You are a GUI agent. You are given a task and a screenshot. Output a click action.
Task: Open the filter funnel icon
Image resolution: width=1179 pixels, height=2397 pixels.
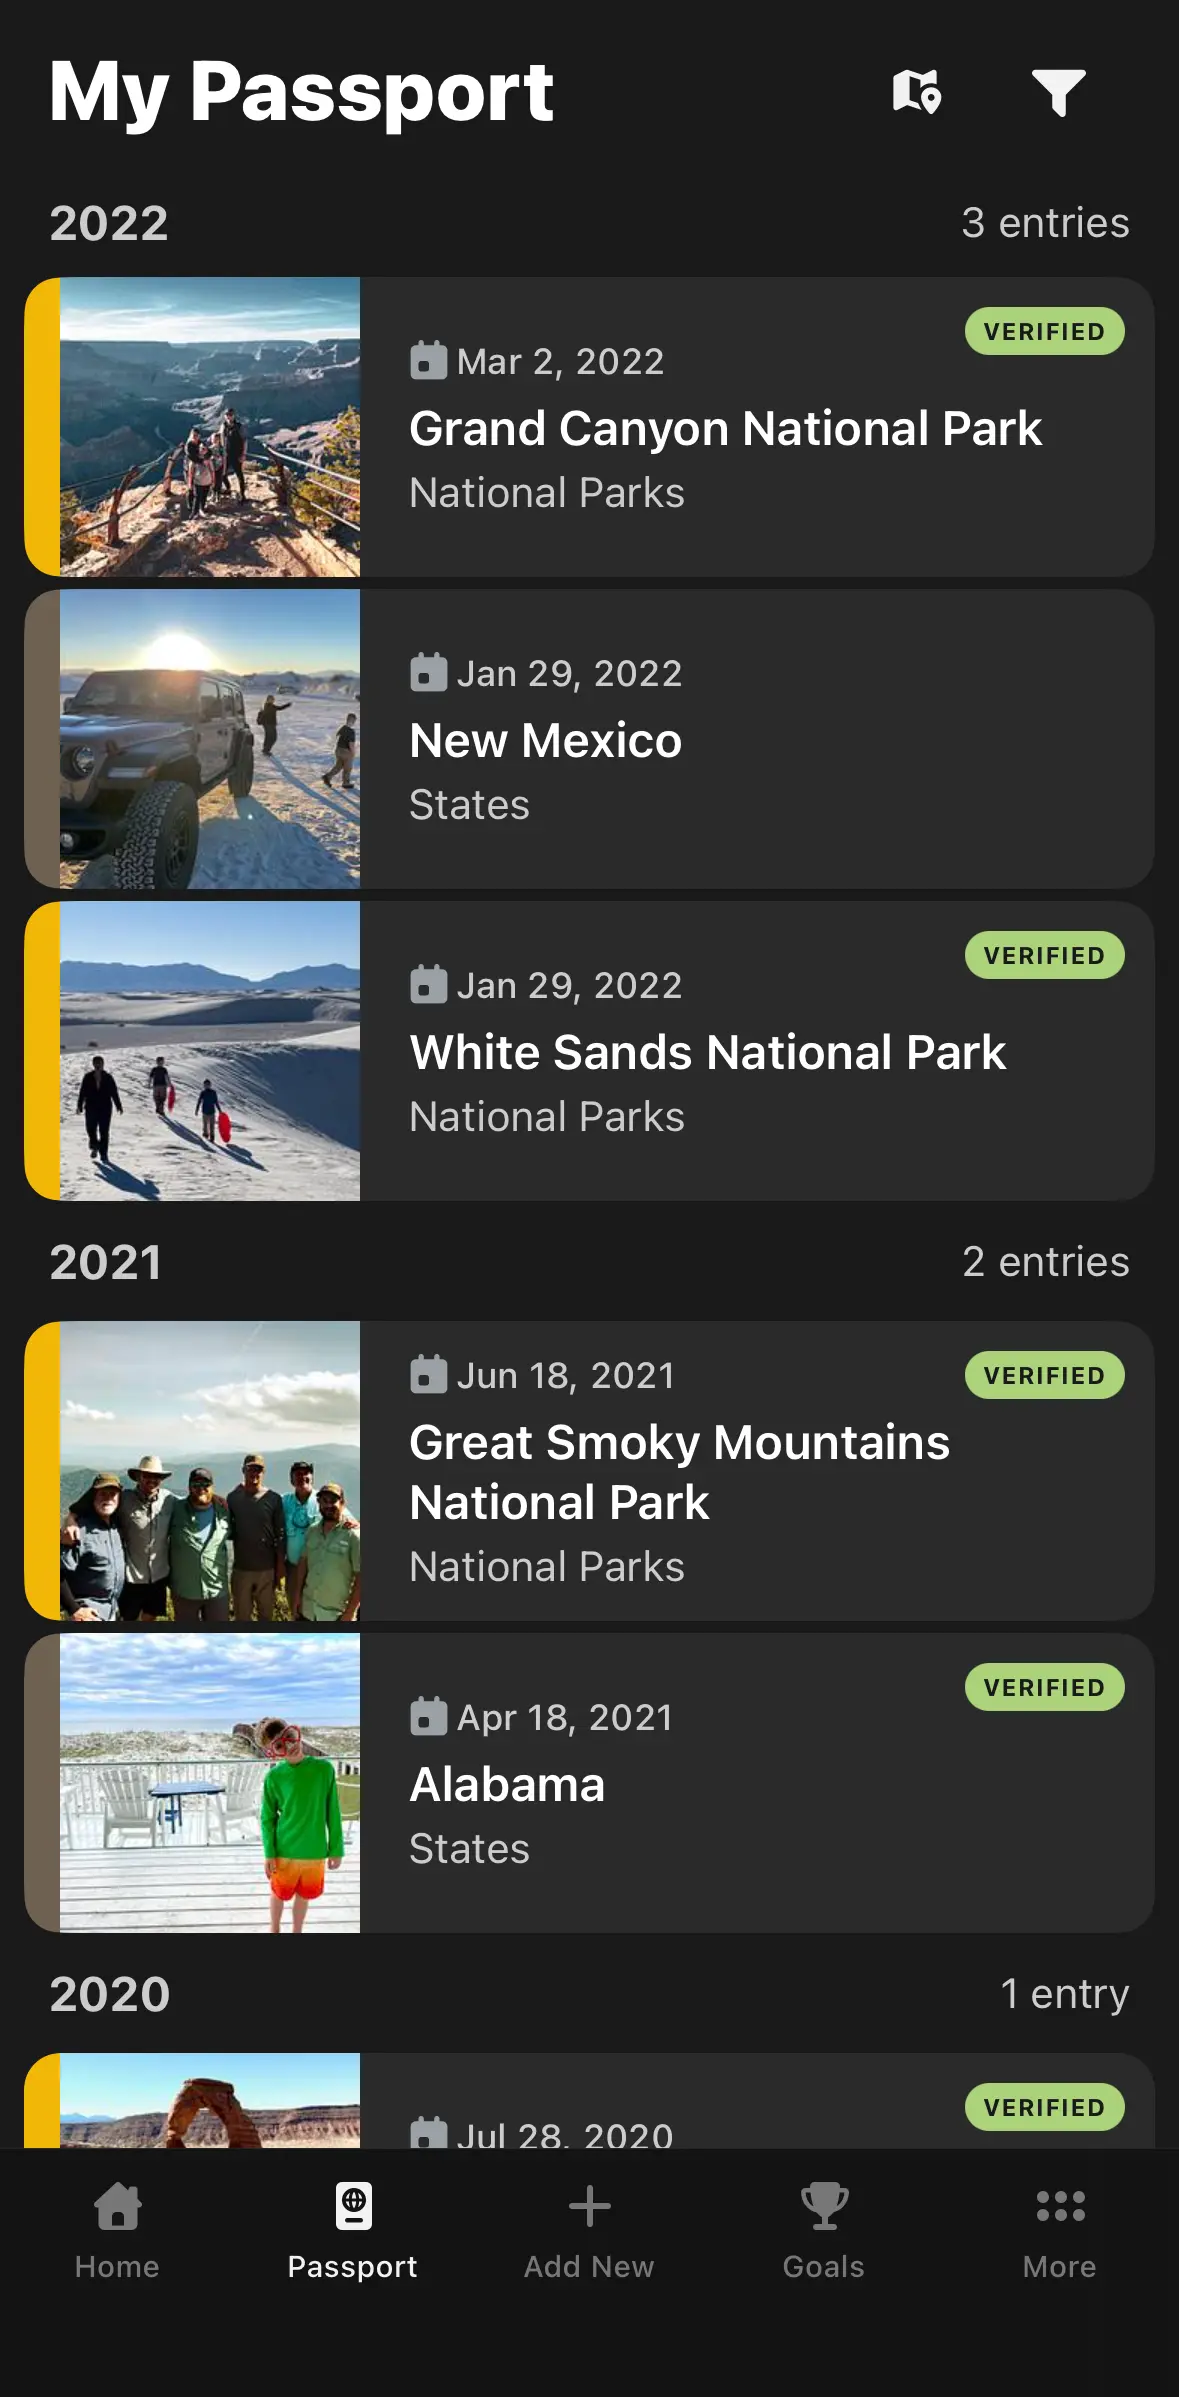click(1058, 93)
